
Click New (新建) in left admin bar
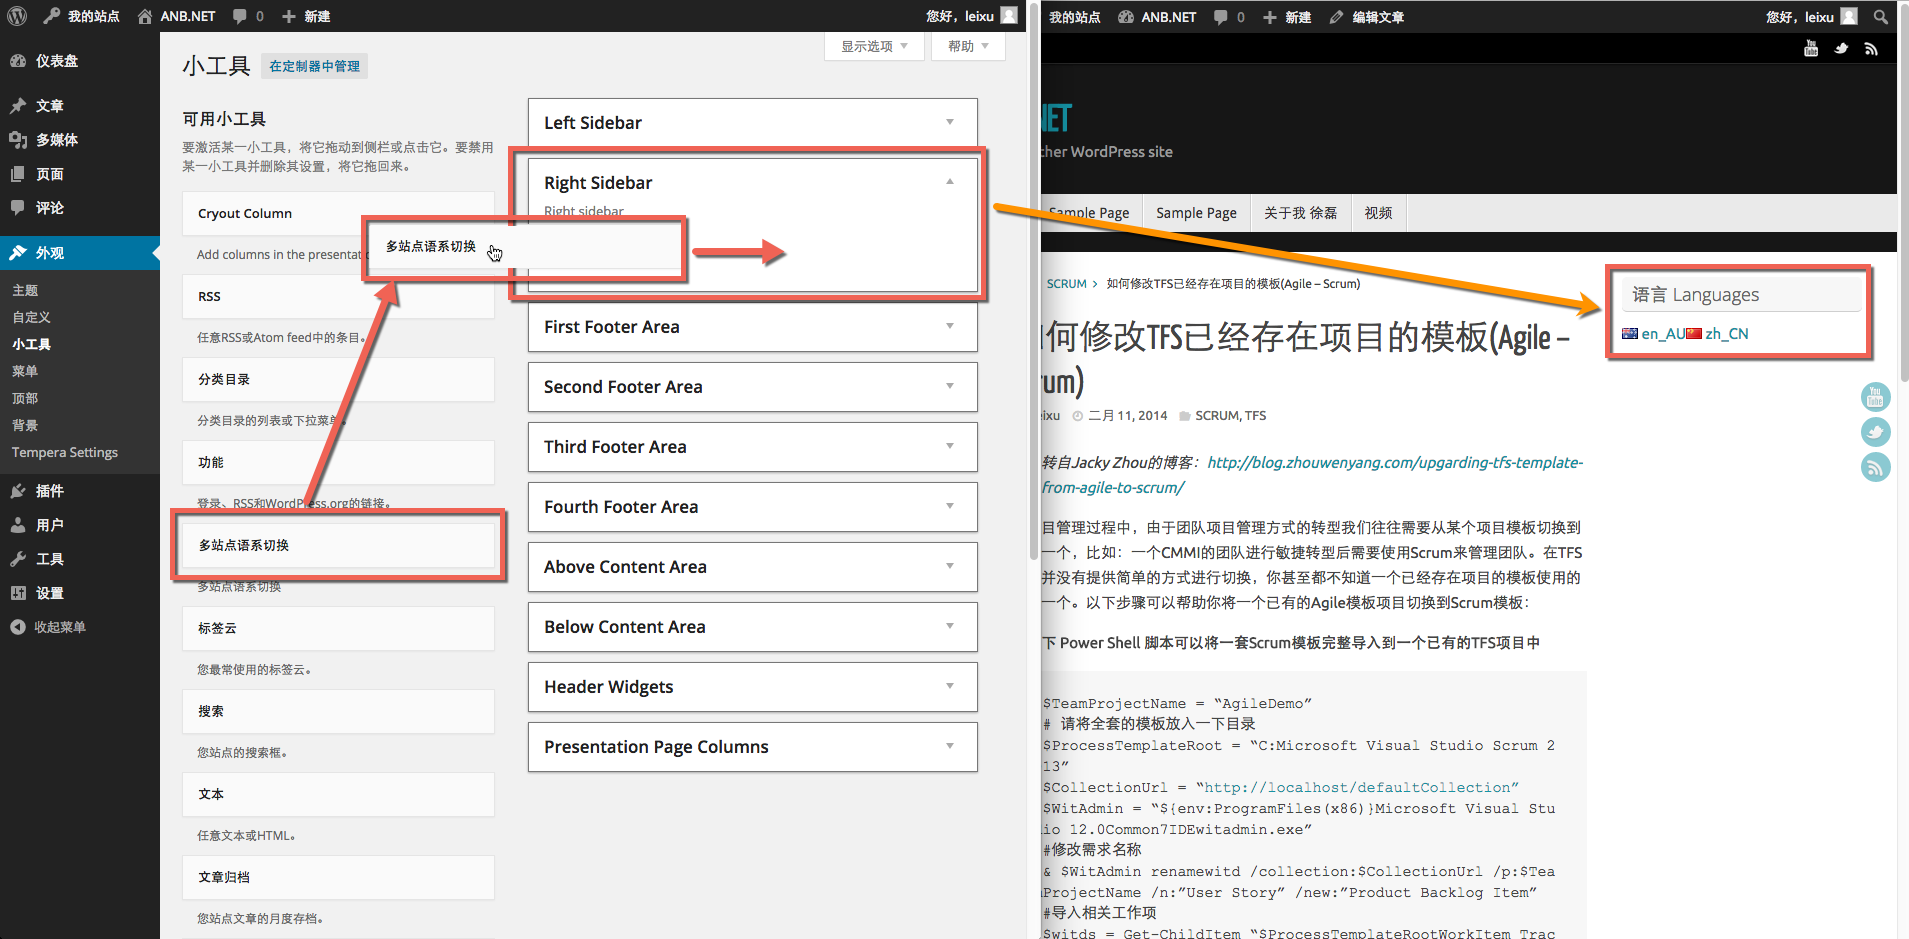pyautogui.click(x=306, y=16)
